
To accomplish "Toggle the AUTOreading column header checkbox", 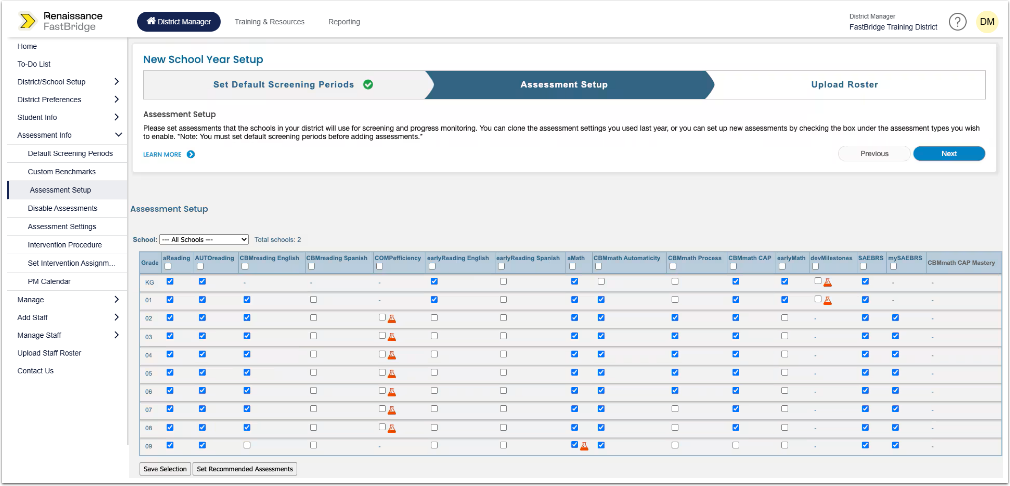I will click(200, 266).
